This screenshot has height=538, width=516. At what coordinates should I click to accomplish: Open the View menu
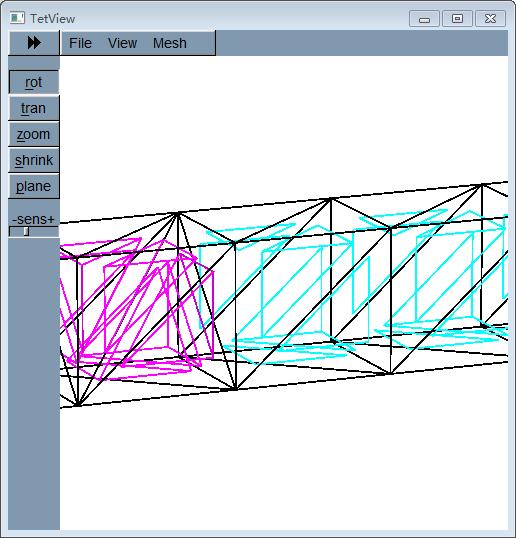point(122,43)
